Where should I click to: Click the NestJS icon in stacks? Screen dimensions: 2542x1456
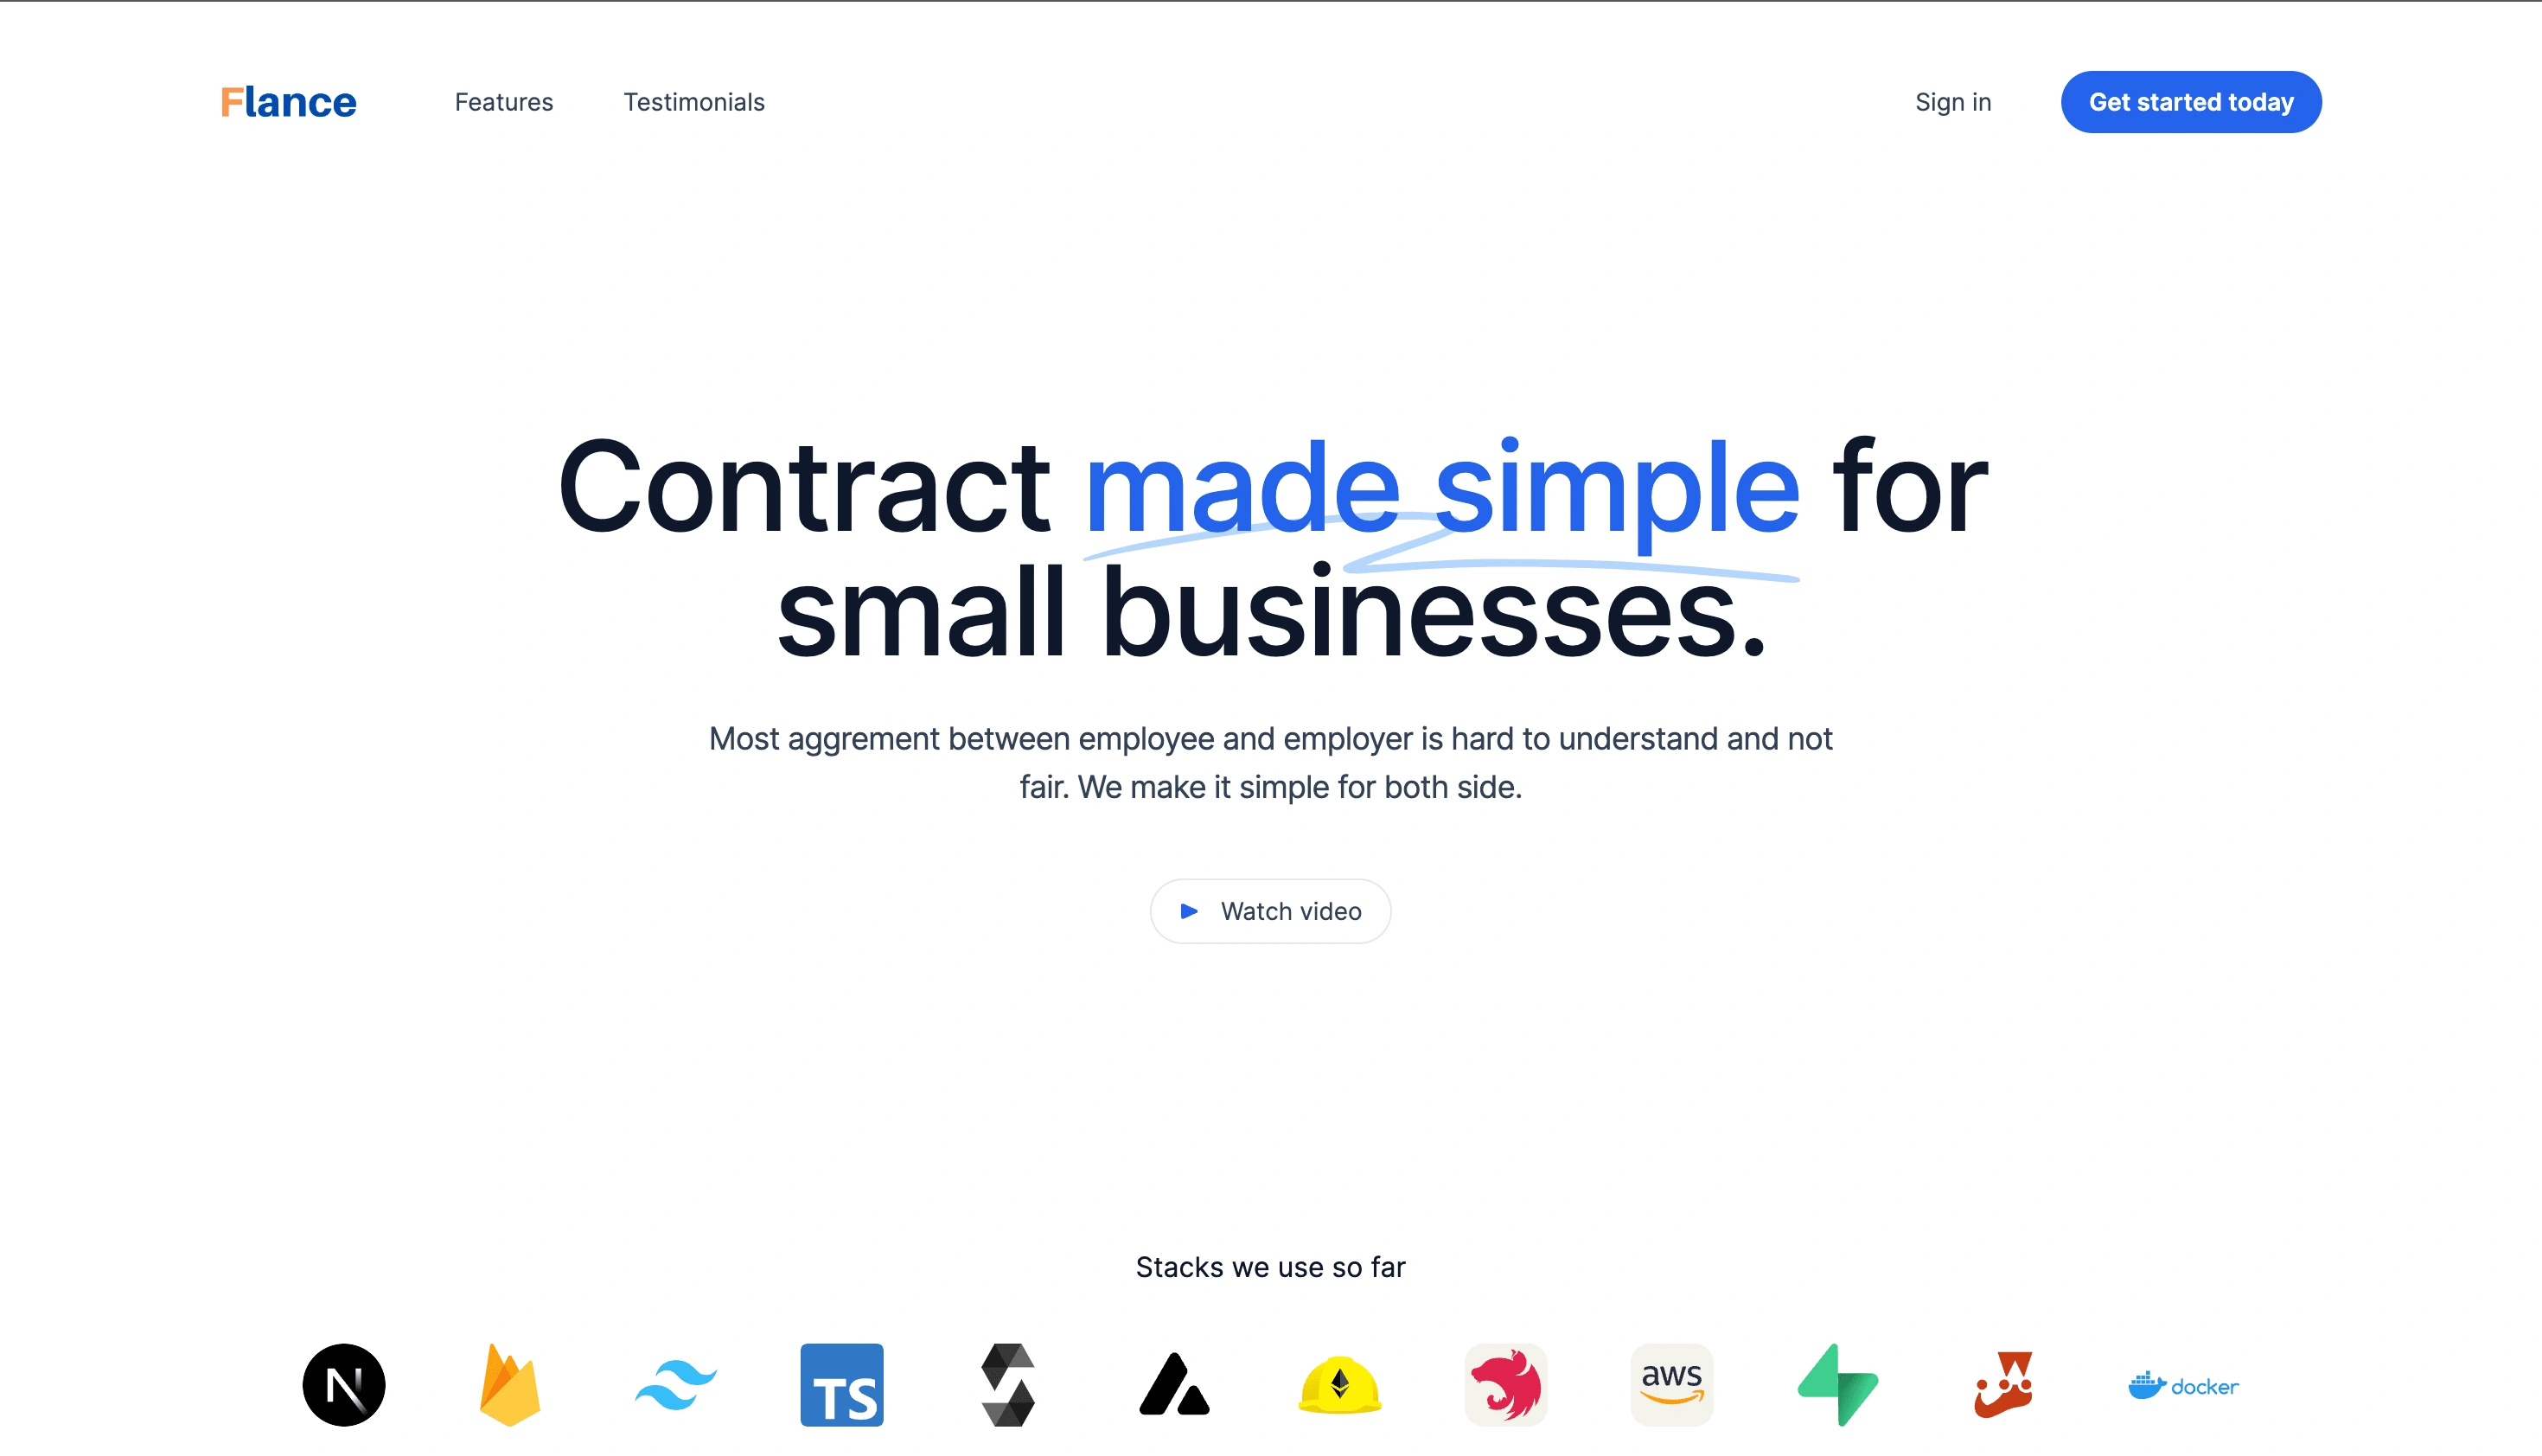point(1505,1383)
